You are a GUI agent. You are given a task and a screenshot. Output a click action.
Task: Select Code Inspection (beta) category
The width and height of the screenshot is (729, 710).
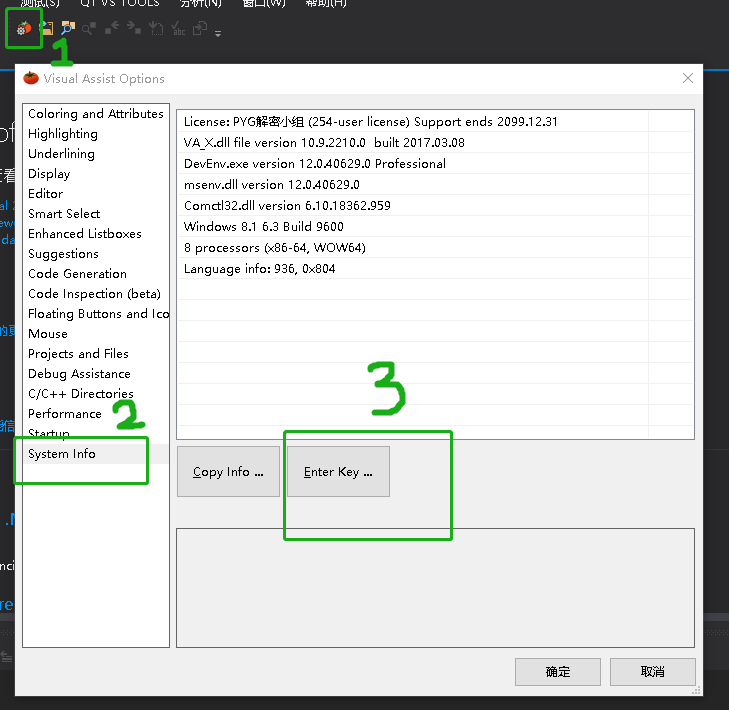pyautogui.click(x=96, y=294)
